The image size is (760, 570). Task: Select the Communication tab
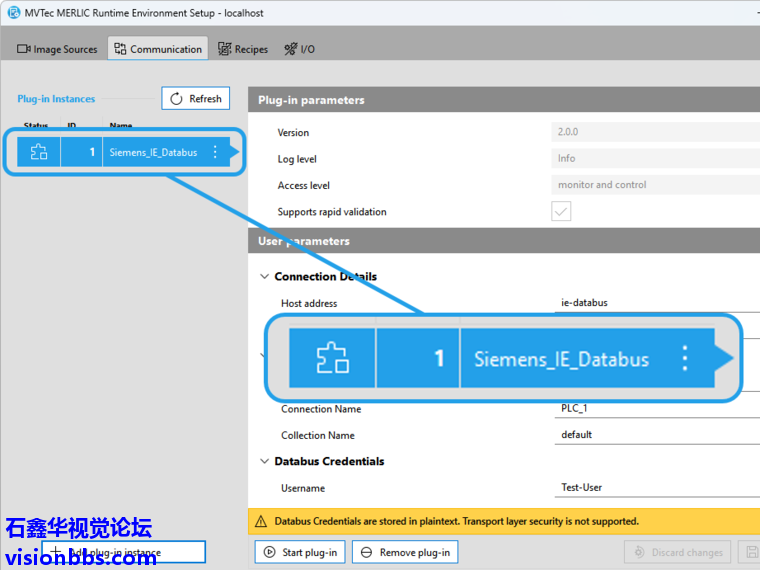[x=156, y=49]
